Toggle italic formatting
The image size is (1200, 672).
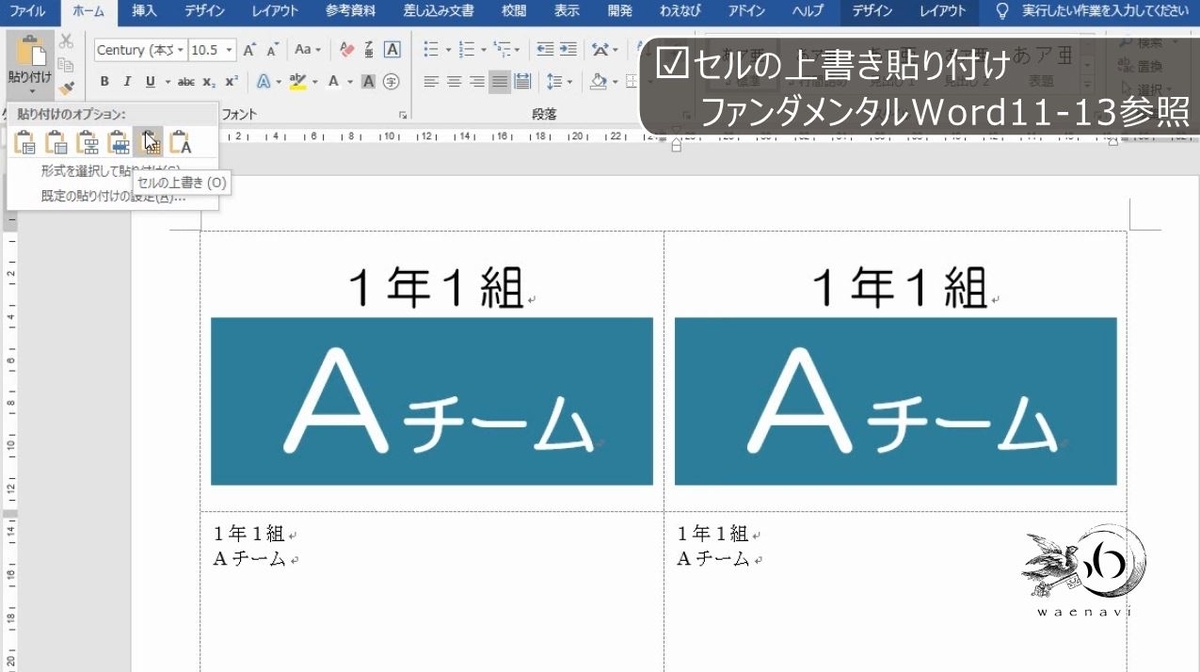(x=128, y=81)
